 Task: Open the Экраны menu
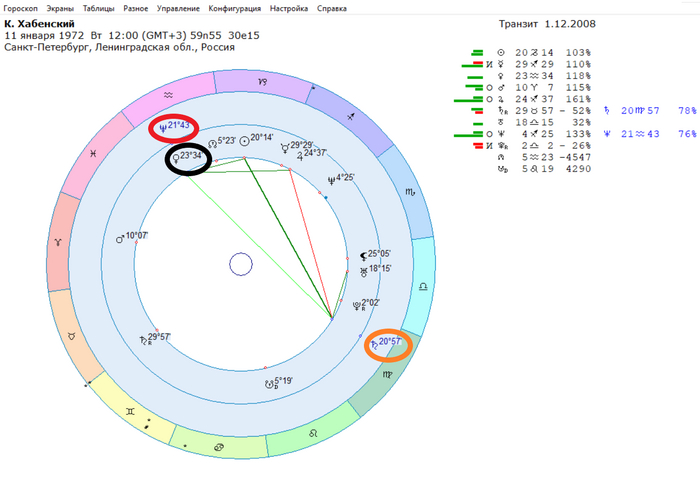pyautogui.click(x=60, y=8)
